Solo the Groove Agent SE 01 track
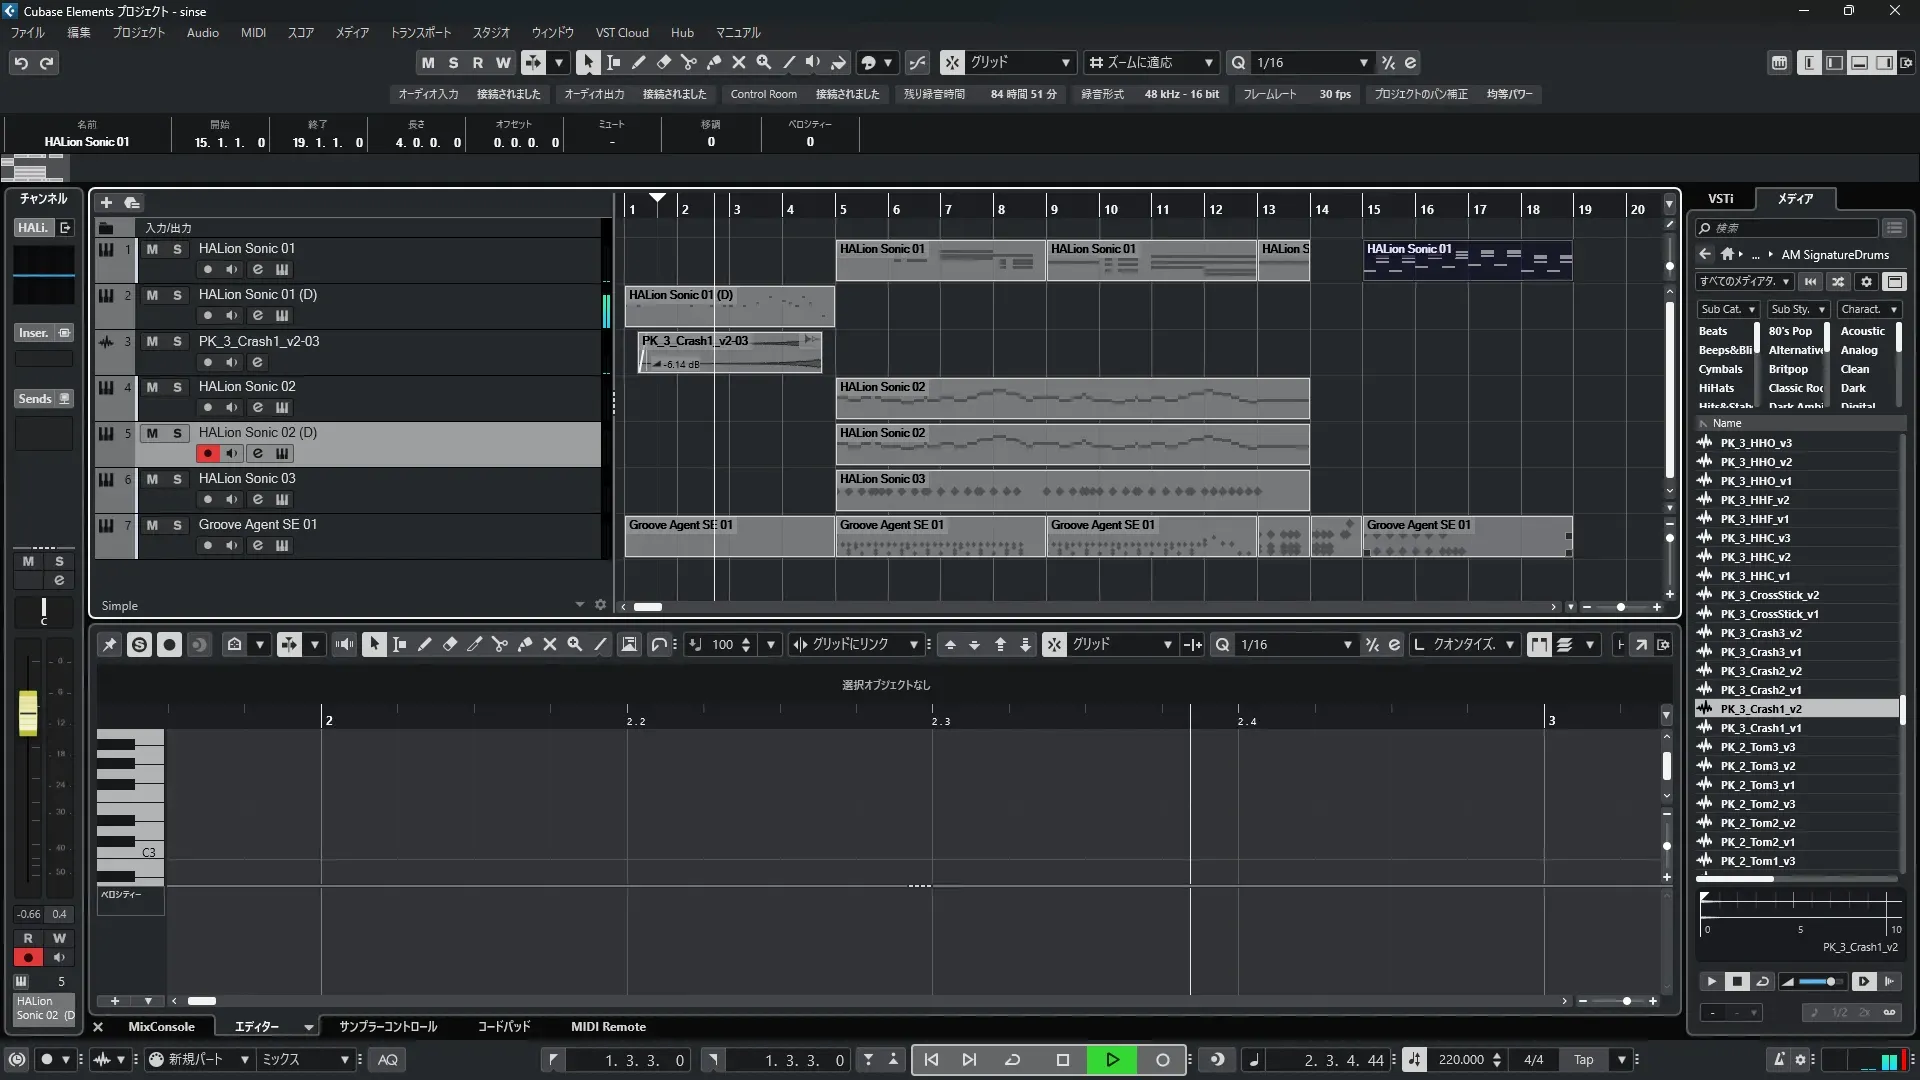The image size is (1920, 1080). 177,525
